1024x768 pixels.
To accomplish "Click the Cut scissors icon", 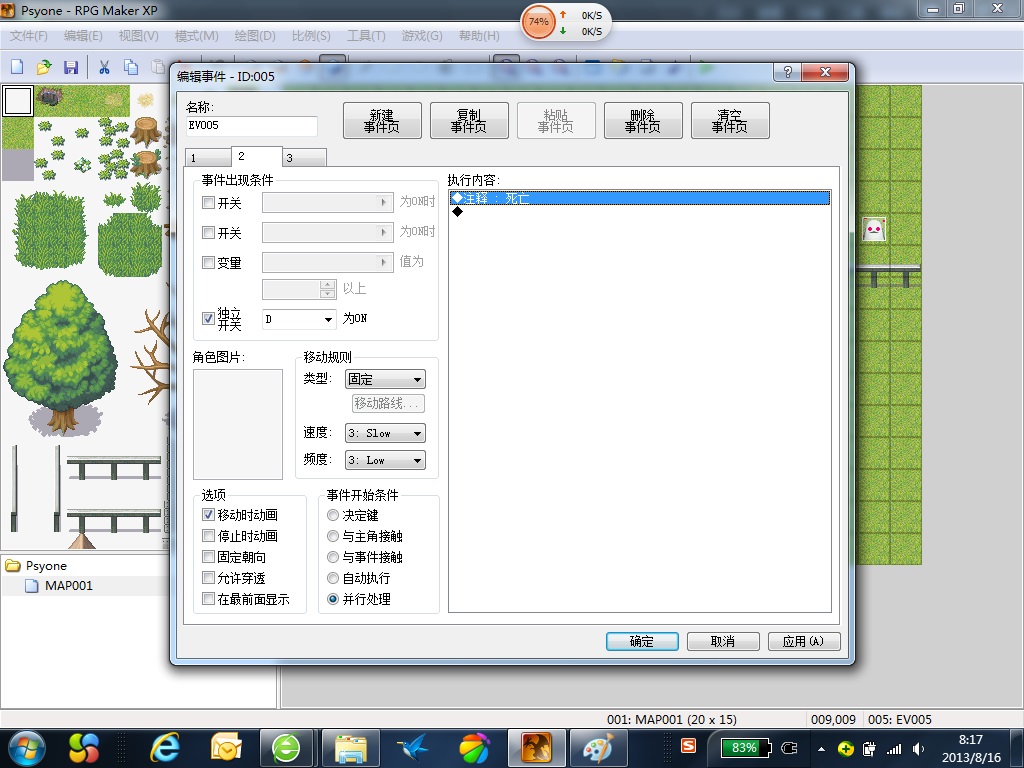I will coord(104,67).
